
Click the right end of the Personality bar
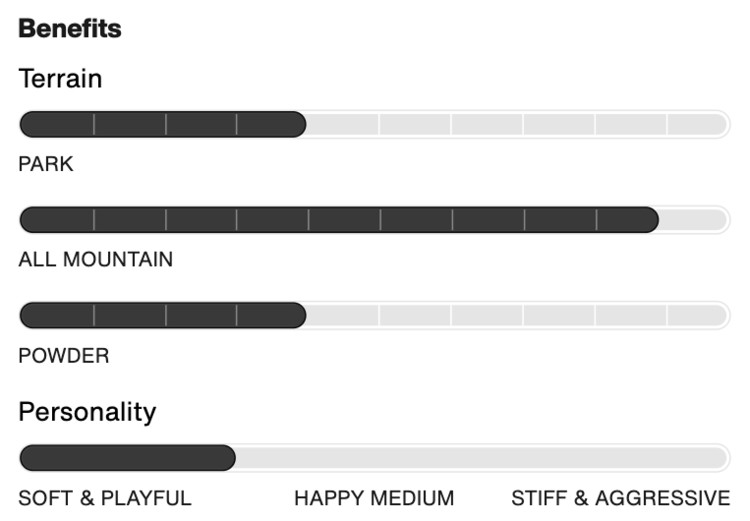click(718, 458)
